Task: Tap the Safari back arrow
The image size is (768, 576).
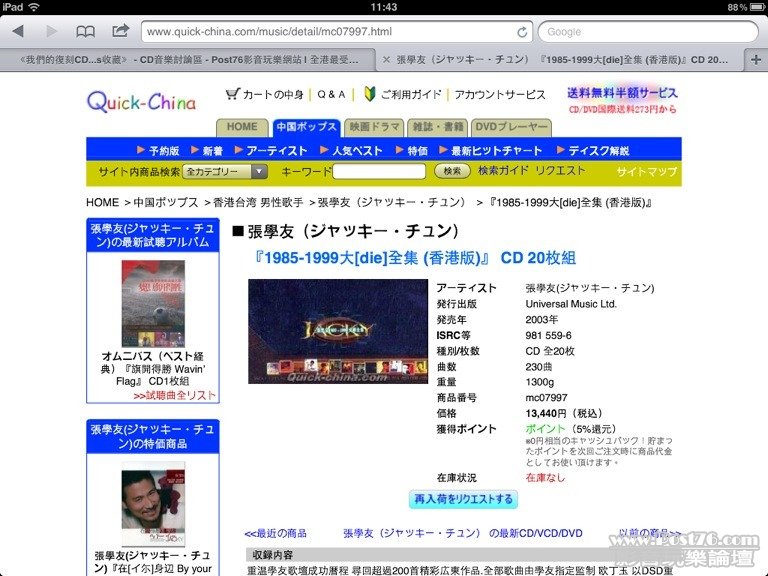Action: pos(19,32)
